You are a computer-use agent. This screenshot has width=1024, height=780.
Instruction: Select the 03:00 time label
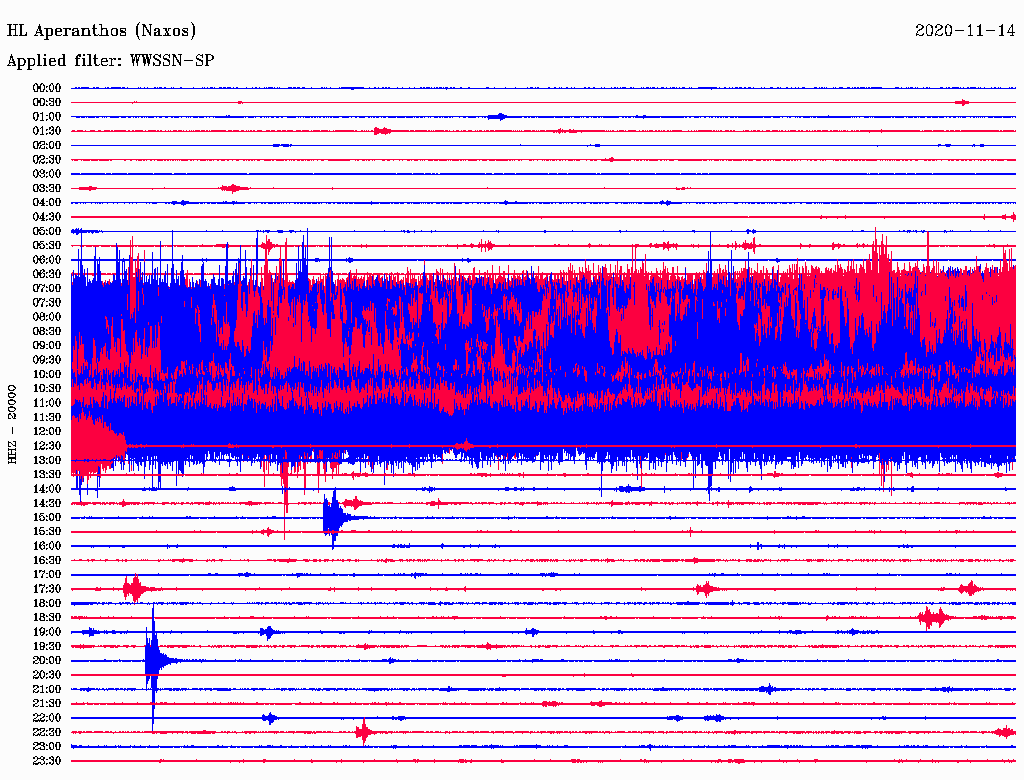pyautogui.click(x=47, y=174)
